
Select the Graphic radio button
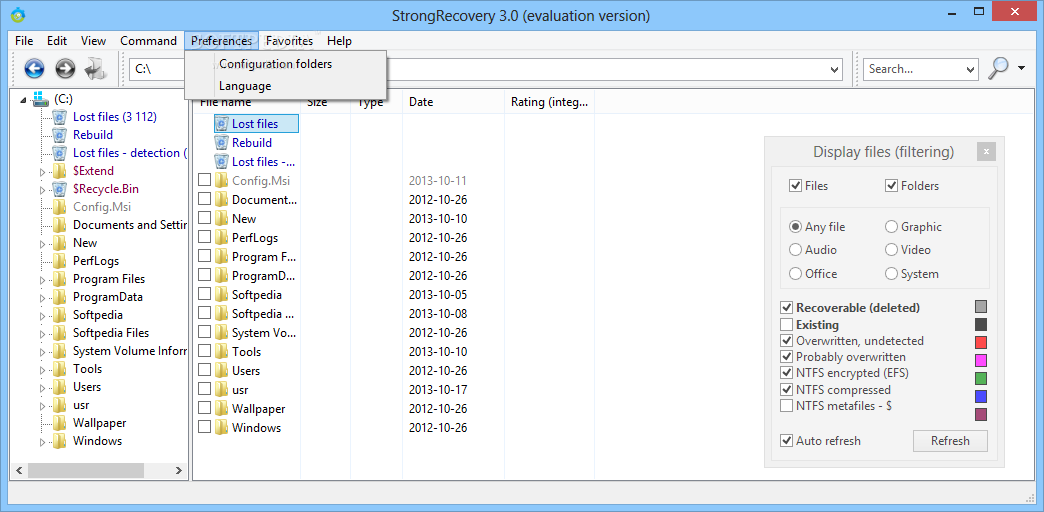point(892,227)
